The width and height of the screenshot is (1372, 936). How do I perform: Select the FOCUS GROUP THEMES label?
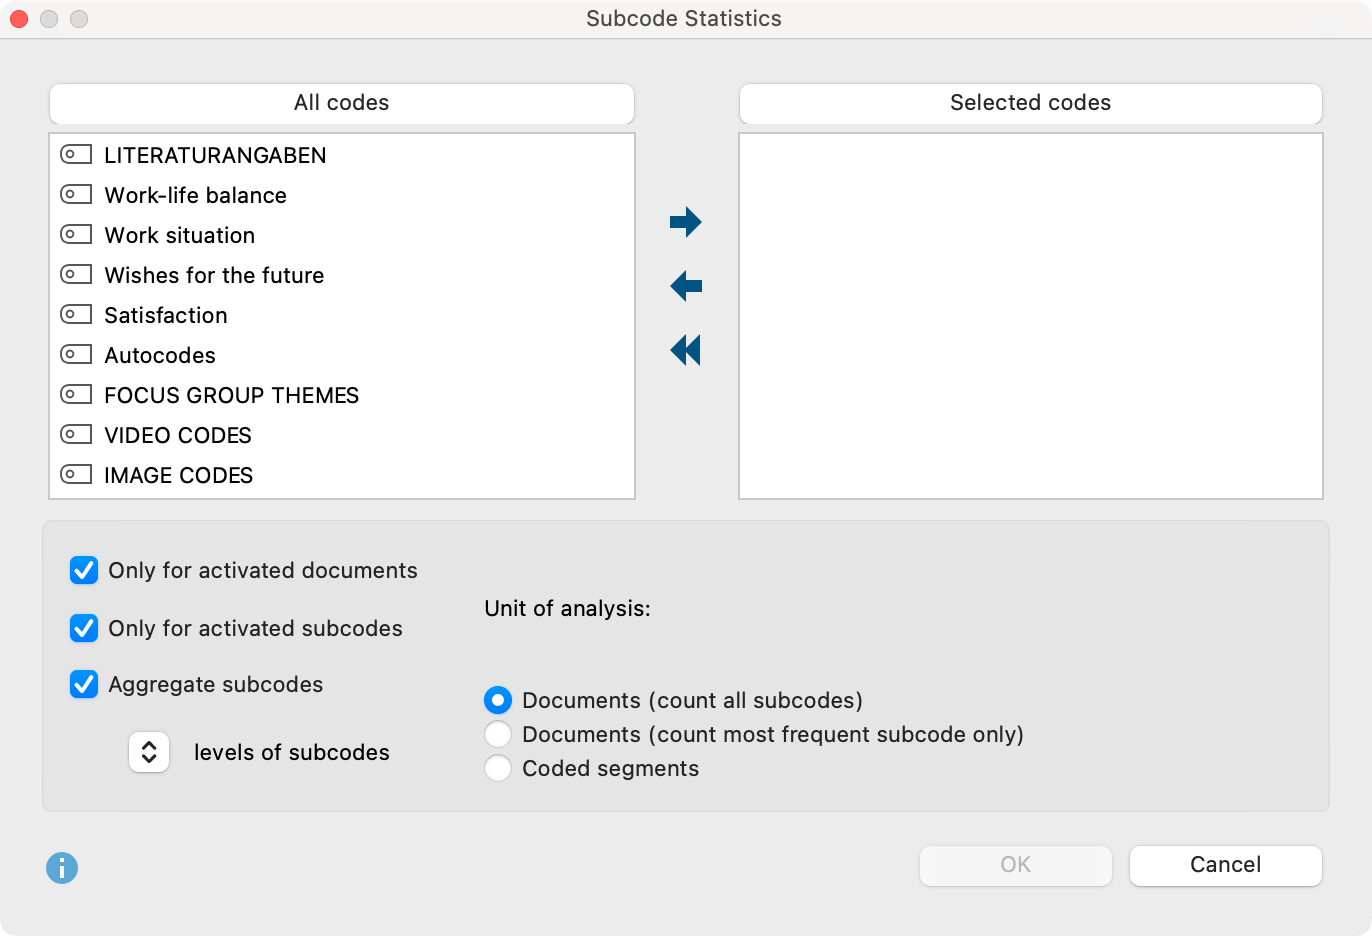pos(232,395)
